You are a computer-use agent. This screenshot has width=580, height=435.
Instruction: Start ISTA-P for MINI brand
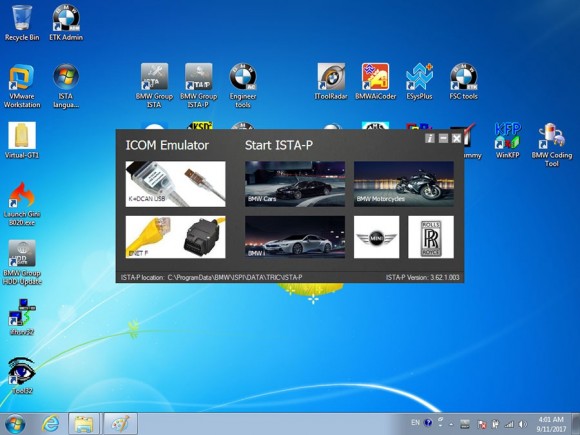377,237
